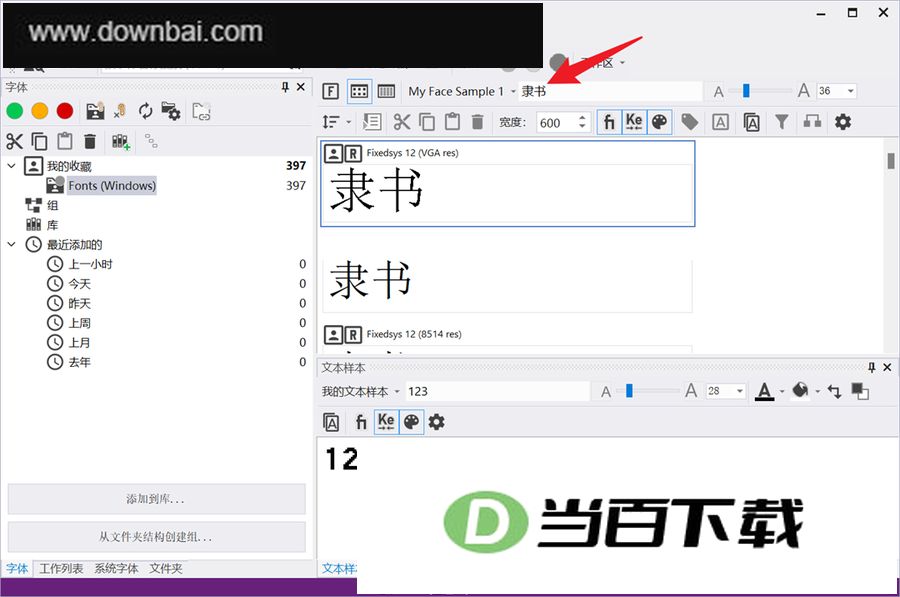Click the orange status circle in the 字体 panel

tap(40, 111)
